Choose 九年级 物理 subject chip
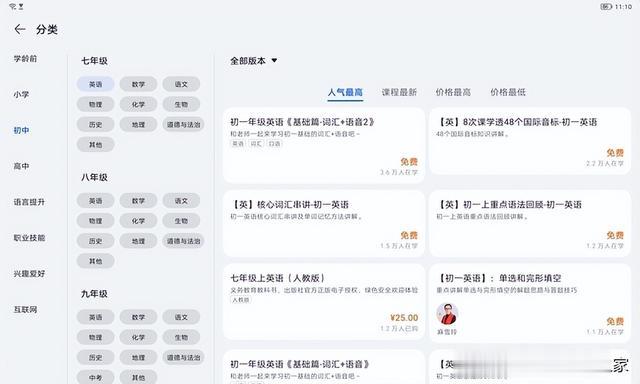Screen dimensions: 640x384 tap(96, 337)
